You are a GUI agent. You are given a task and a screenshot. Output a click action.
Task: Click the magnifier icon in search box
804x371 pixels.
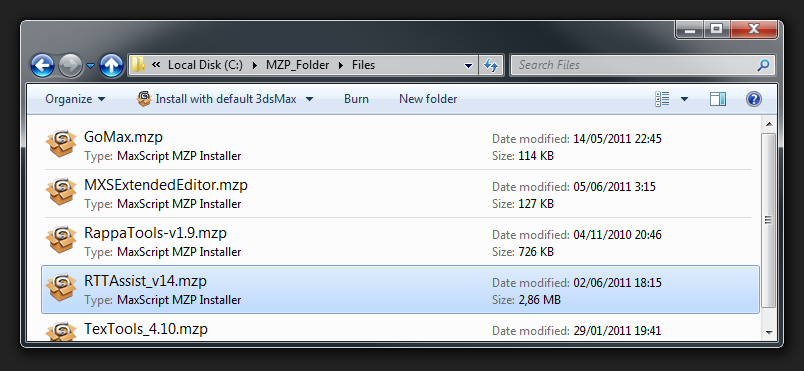[x=763, y=65]
